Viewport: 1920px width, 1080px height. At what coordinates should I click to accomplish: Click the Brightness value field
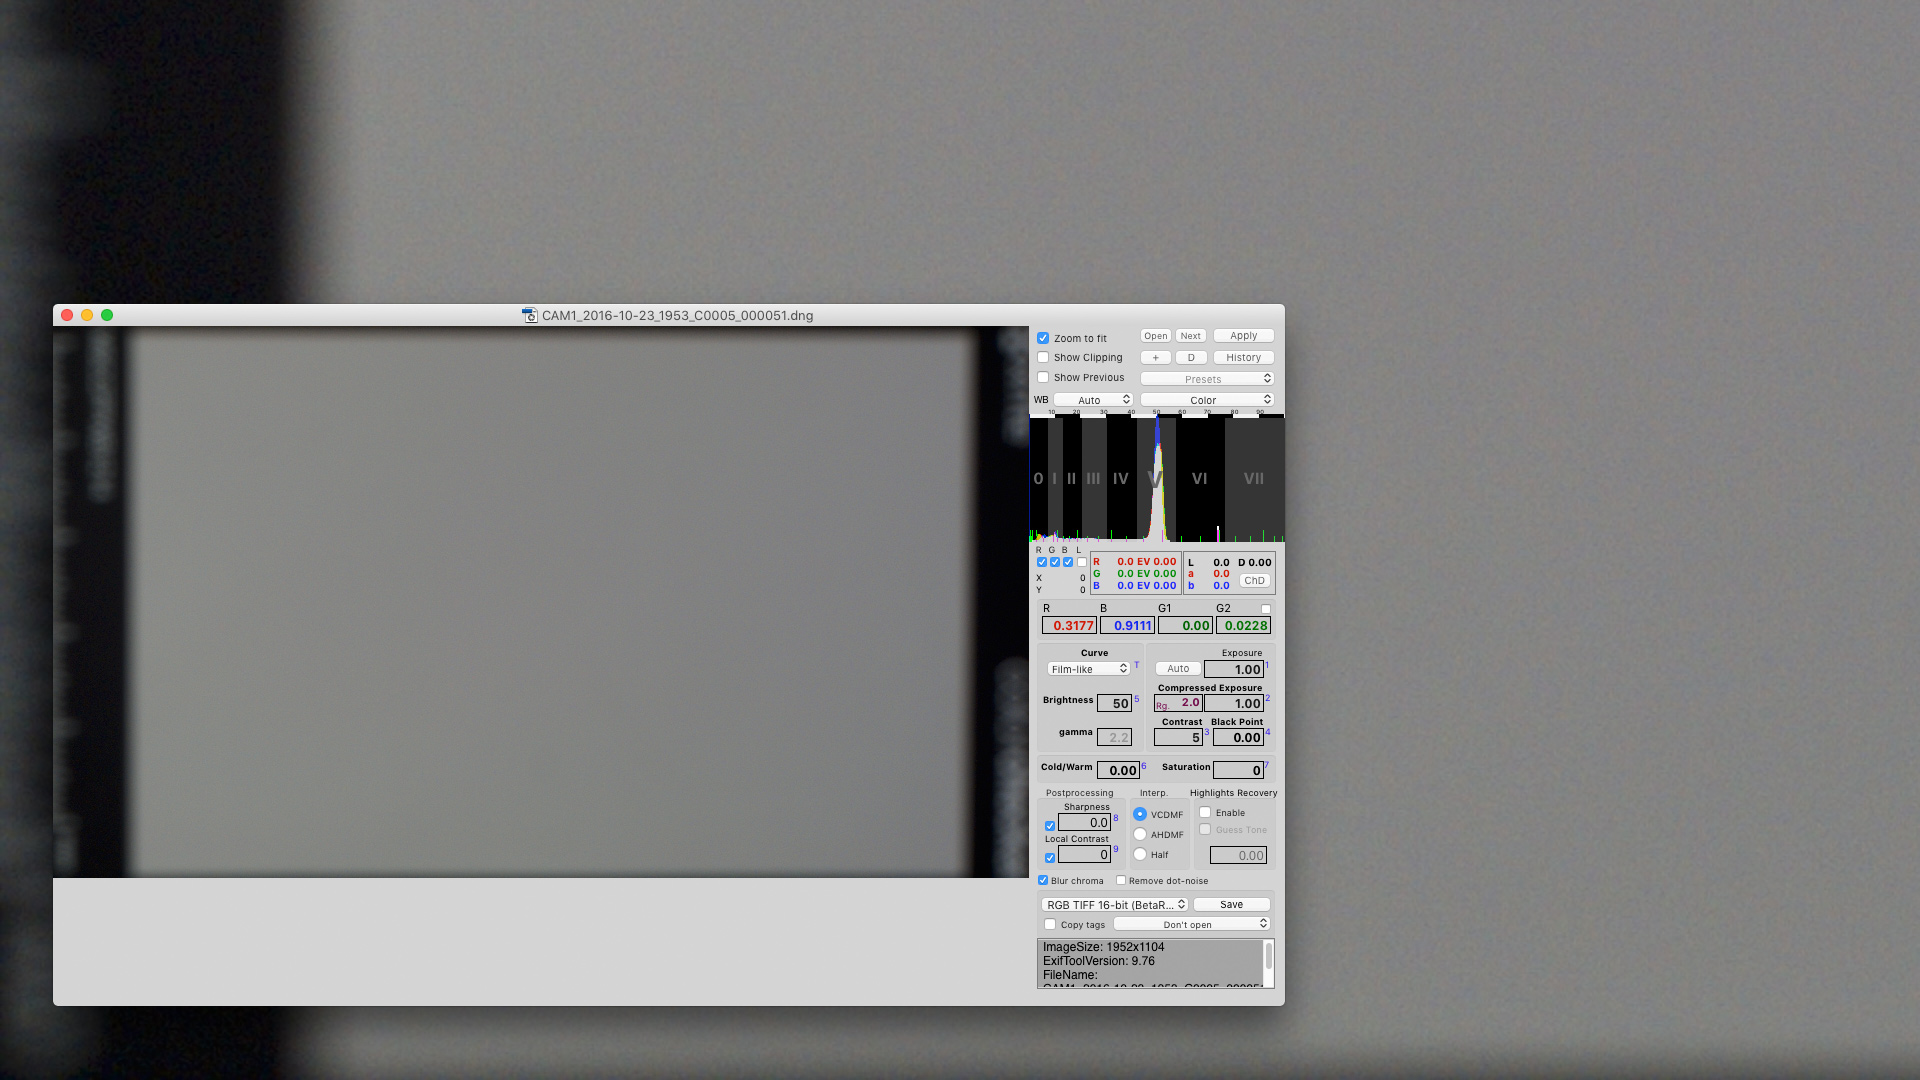[x=1115, y=704]
